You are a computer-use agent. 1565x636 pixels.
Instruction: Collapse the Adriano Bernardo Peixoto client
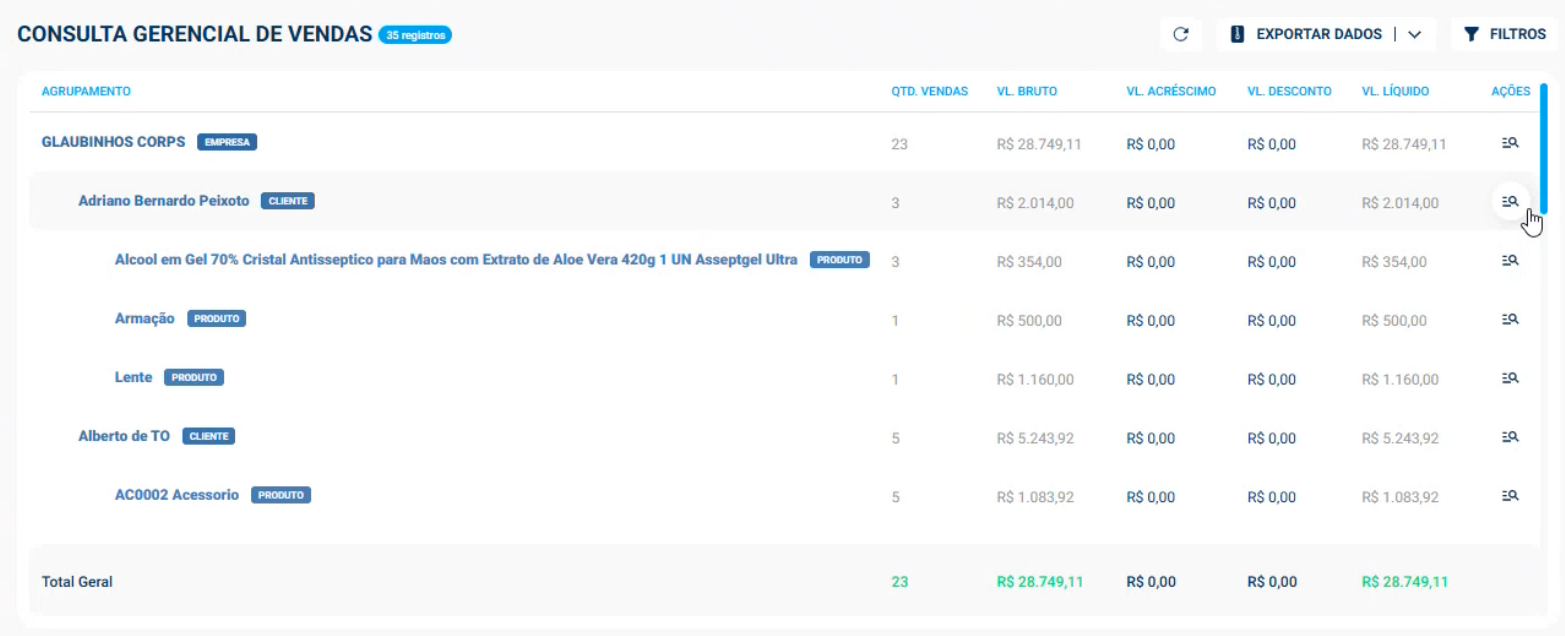point(164,201)
